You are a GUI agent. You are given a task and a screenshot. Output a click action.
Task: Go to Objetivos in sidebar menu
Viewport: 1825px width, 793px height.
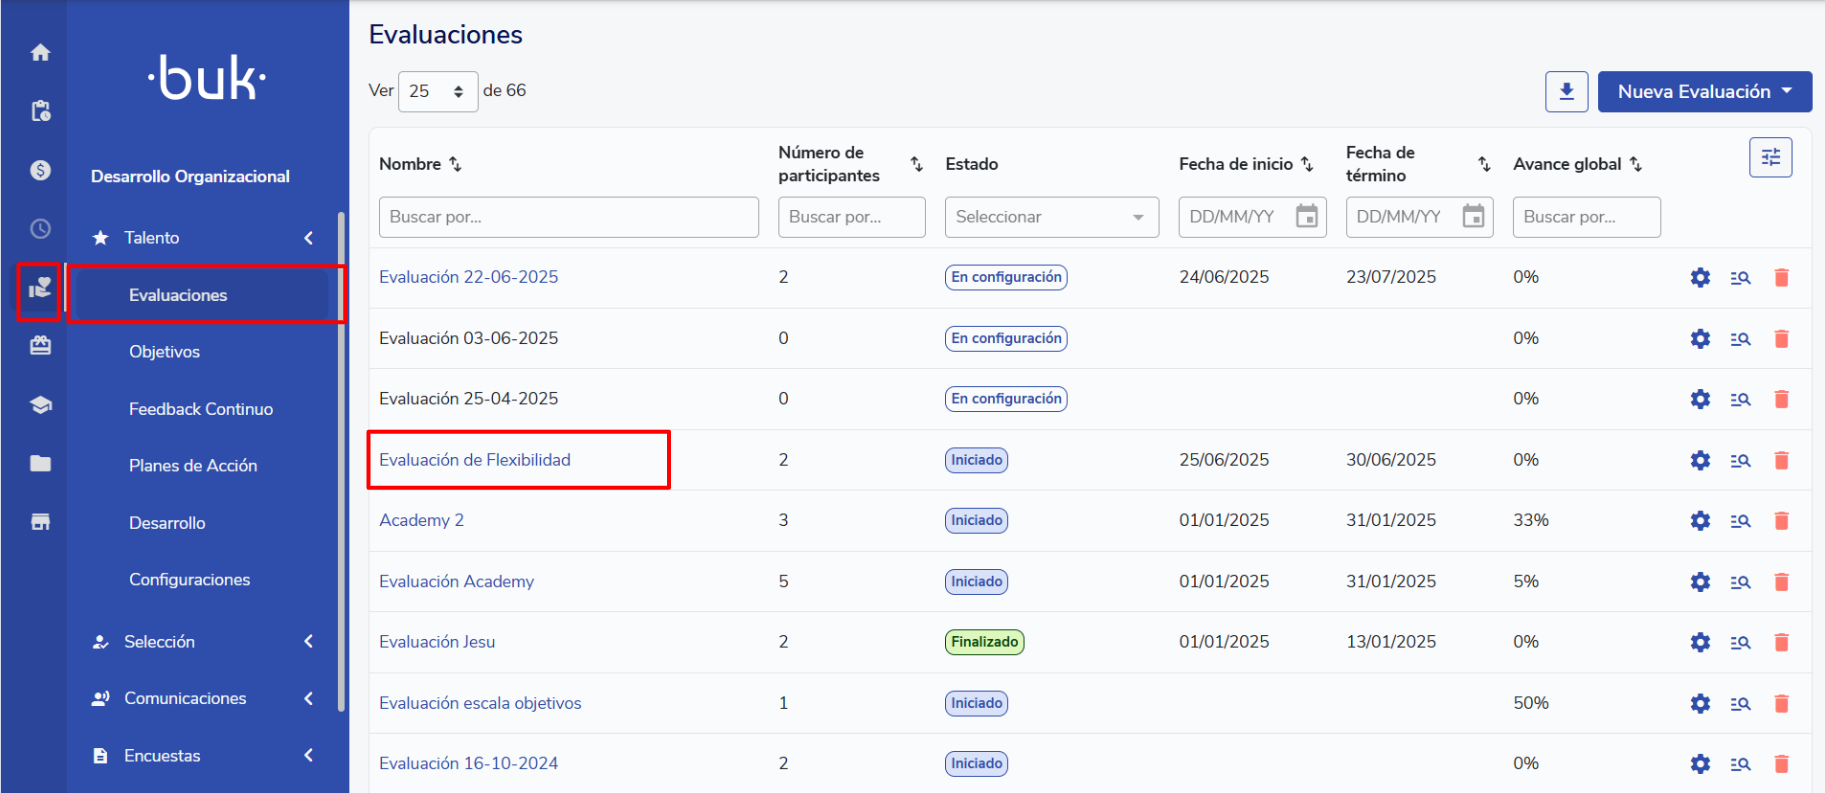pyautogui.click(x=164, y=352)
